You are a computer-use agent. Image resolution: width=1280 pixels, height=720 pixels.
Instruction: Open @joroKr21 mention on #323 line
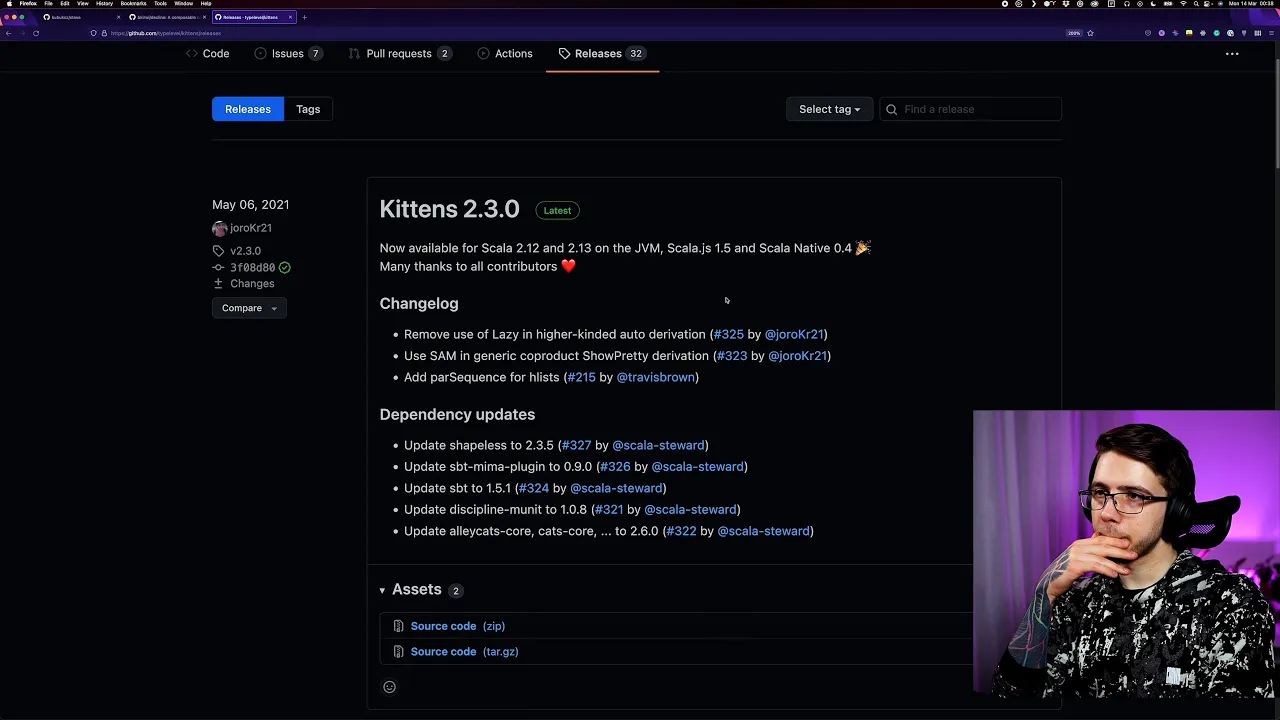(797, 356)
